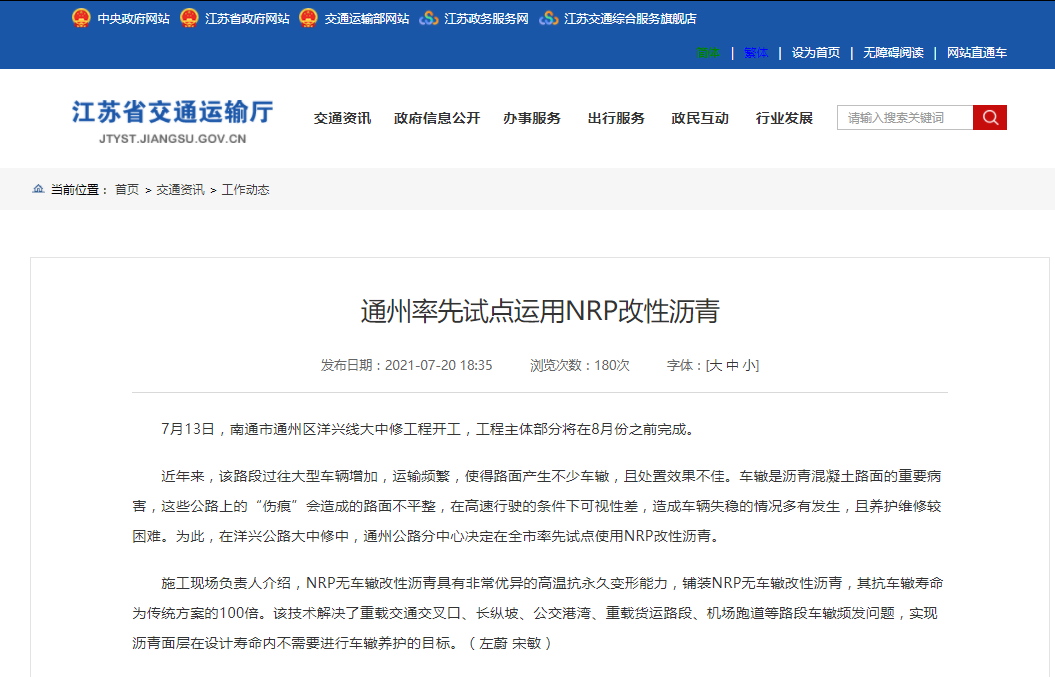Open the 交通运输部网站 link
This screenshot has height=677, width=1055.
[367, 19]
